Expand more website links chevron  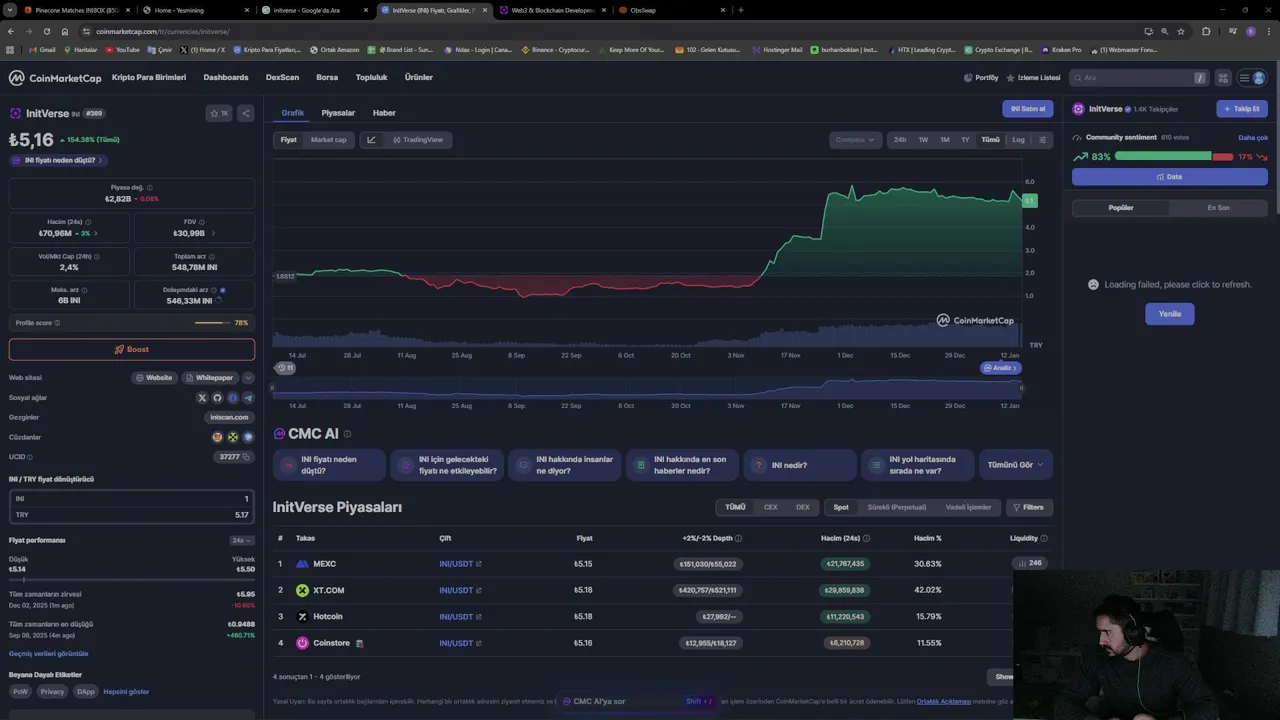click(x=248, y=378)
